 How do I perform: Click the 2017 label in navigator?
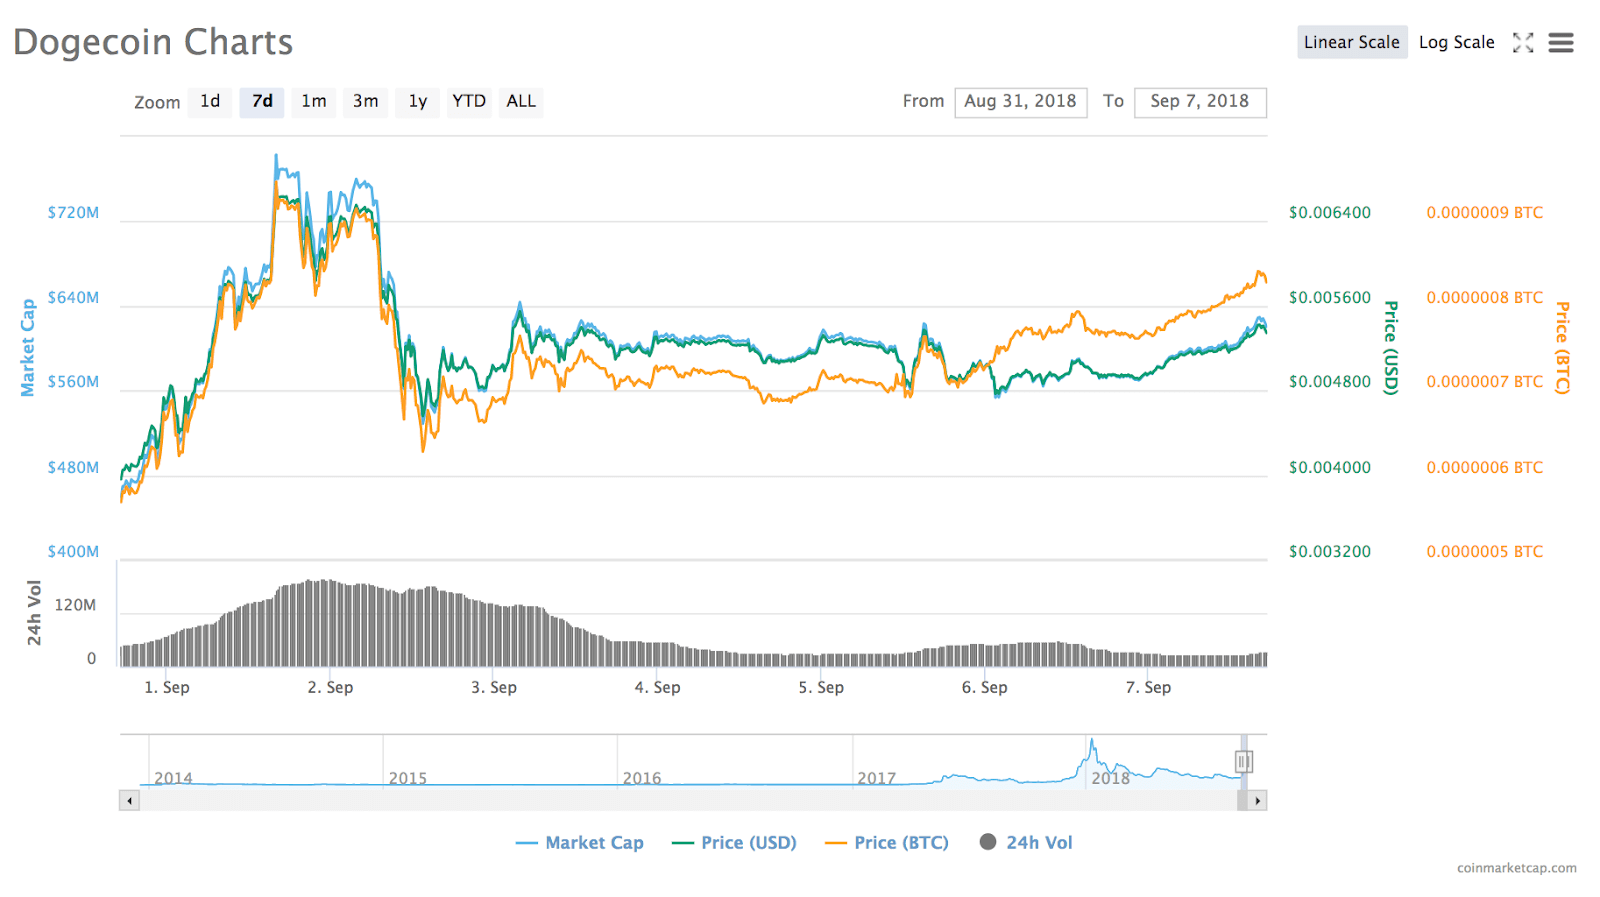pos(877,778)
